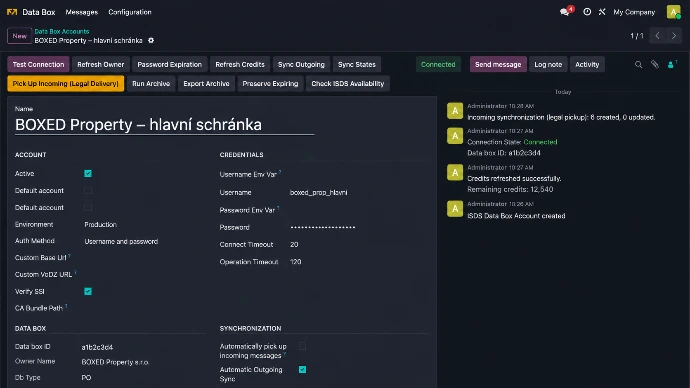Image resolution: width=690 pixels, height=388 pixels.
Task: Click Export Archive button
Action: [206, 84]
